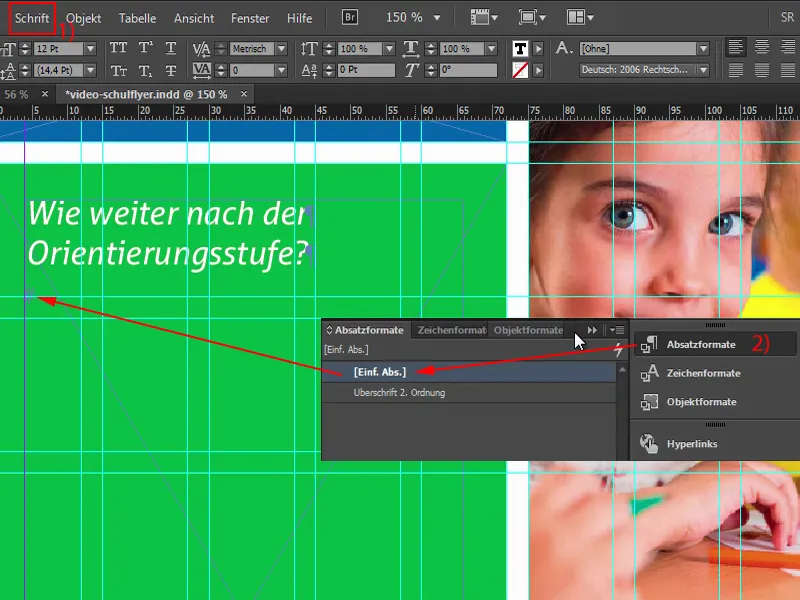Step the leading (14,4 Pt) value

24,70
